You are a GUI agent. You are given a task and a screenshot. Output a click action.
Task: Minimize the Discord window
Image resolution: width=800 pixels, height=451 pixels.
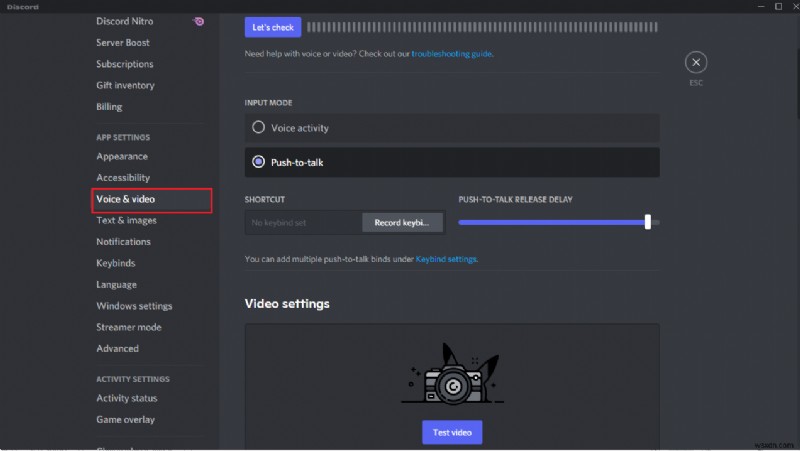tap(761, 6)
